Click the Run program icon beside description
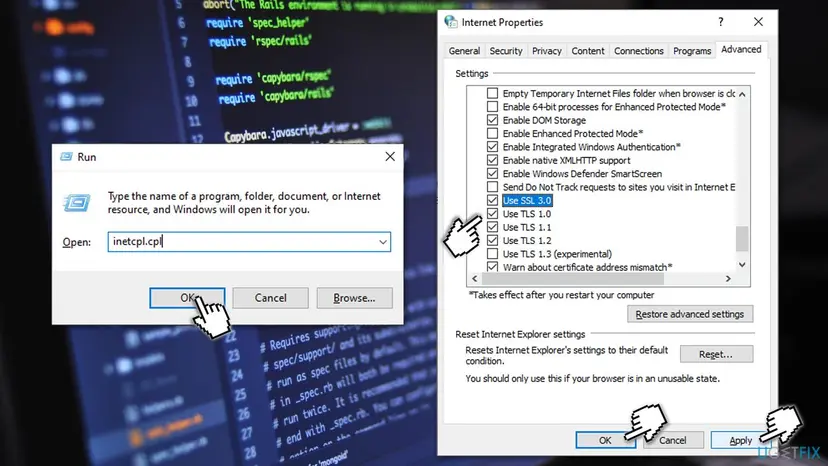Image resolution: width=828 pixels, height=466 pixels. 77,203
